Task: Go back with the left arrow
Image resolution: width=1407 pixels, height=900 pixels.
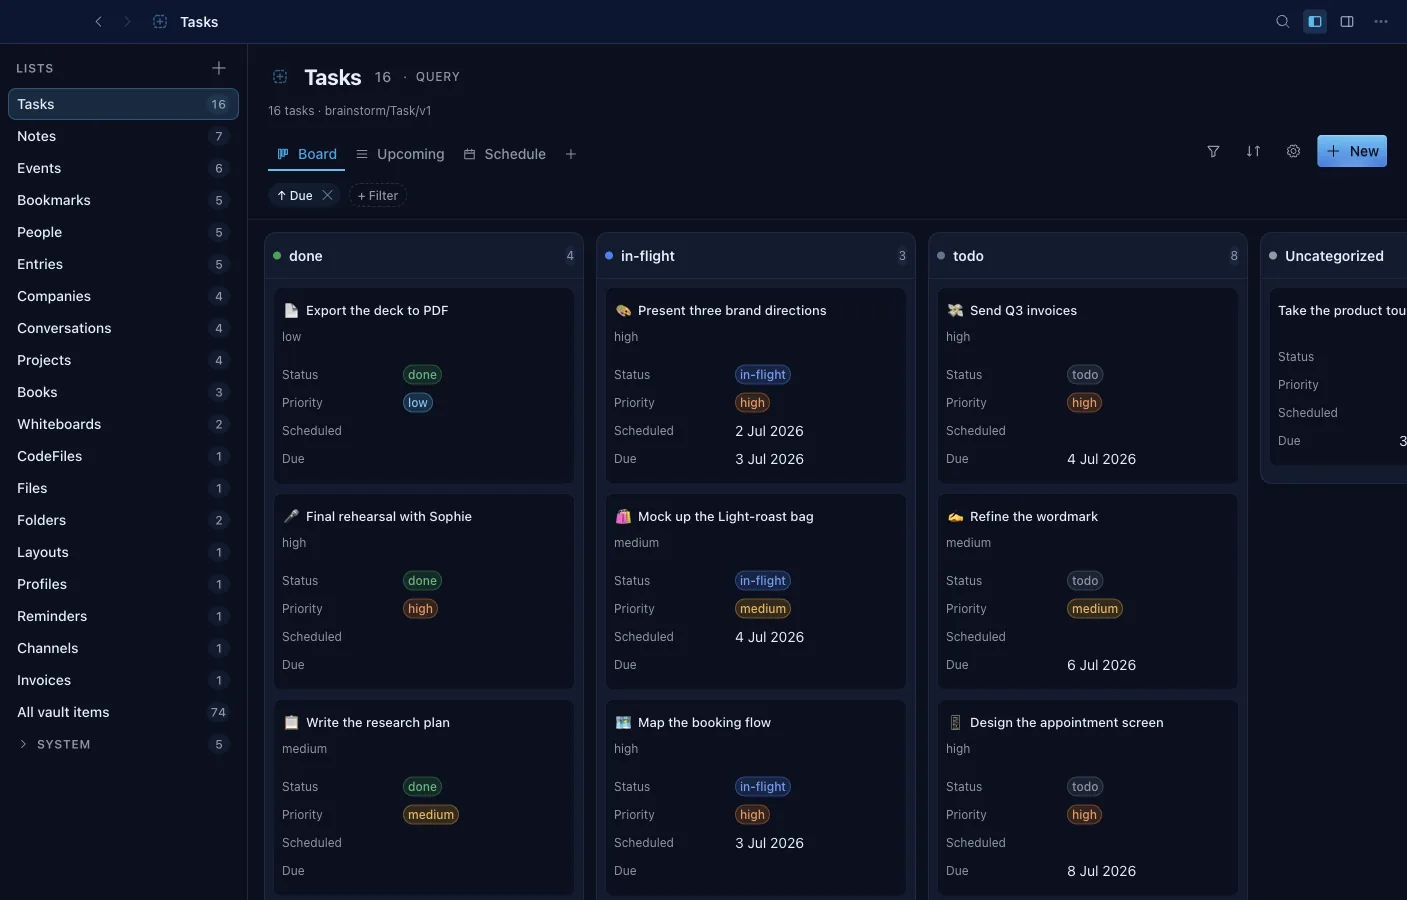Action: click(x=98, y=21)
